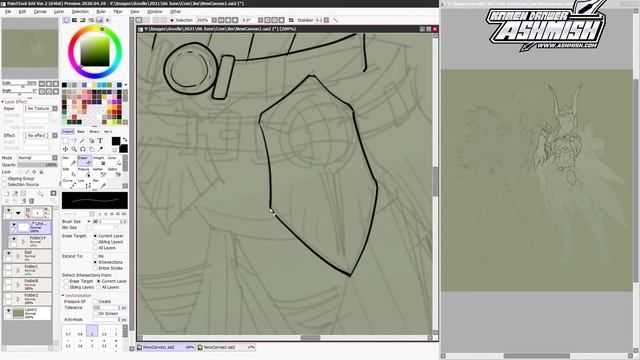Hide the Layer1 layer
Image resolution: width=640 pixels, height=360 pixels.
(x=8, y=311)
